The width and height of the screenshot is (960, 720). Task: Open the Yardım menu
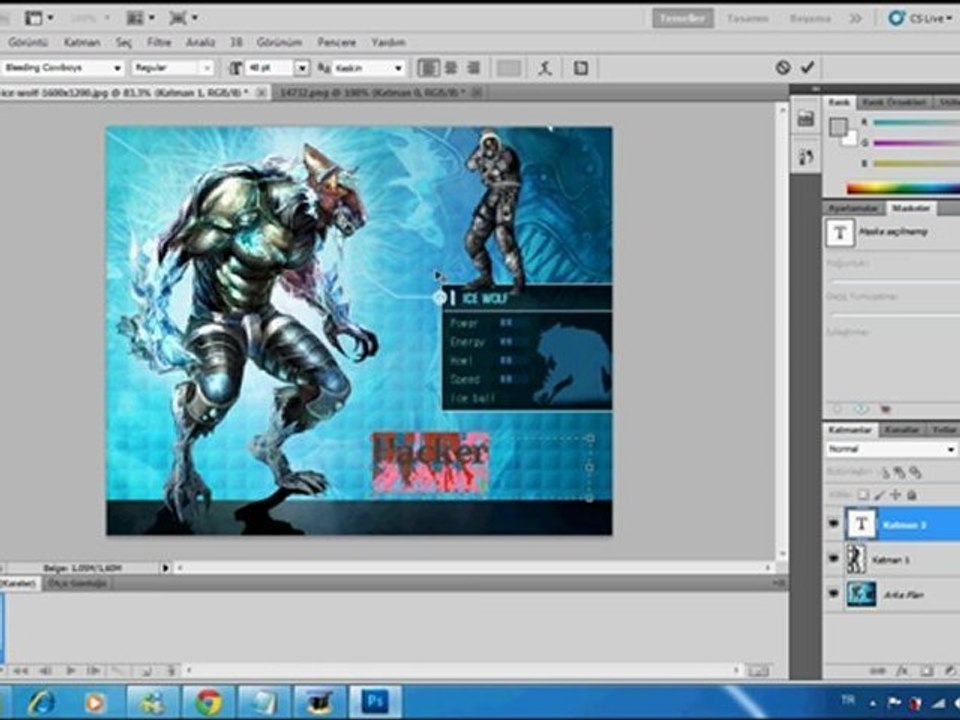tap(388, 42)
